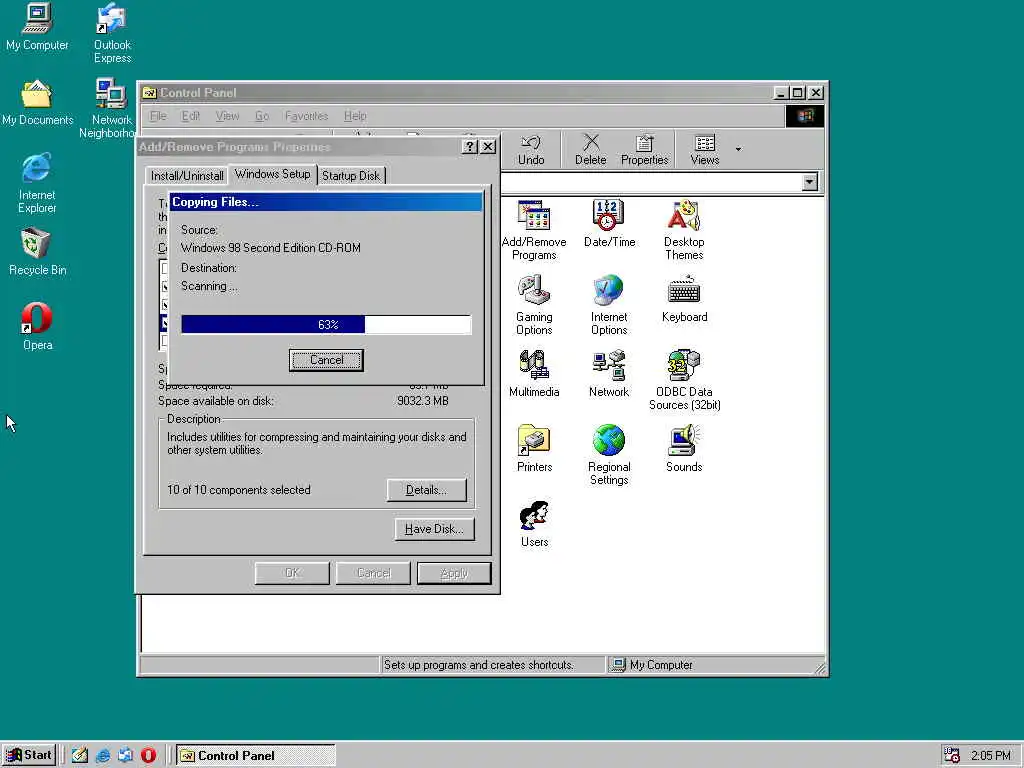Open the Favorites menu
This screenshot has width=1024, height=768.
(306, 116)
